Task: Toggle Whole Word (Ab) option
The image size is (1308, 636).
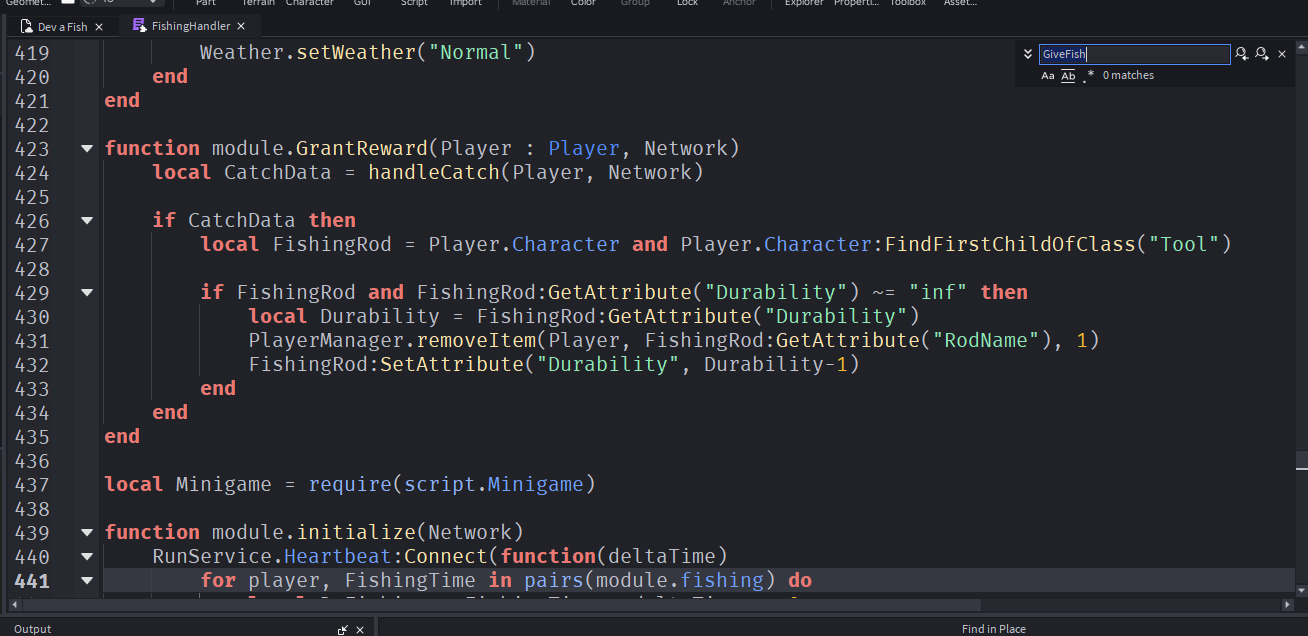Action: [x=1068, y=75]
